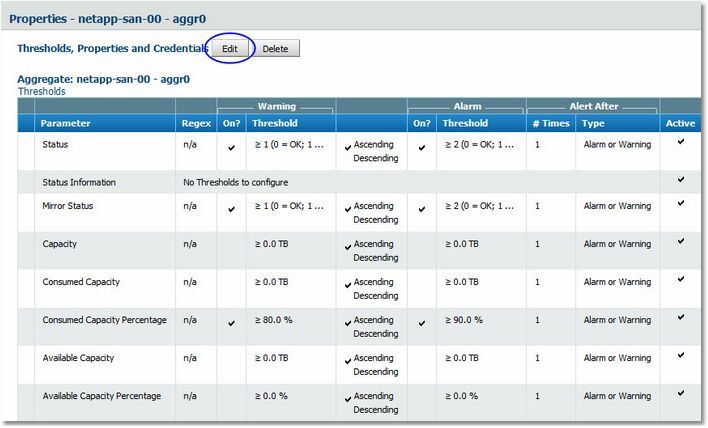Click Capacity row warning threshold '≥ 0.0 TB'

pyautogui.click(x=271, y=244)
